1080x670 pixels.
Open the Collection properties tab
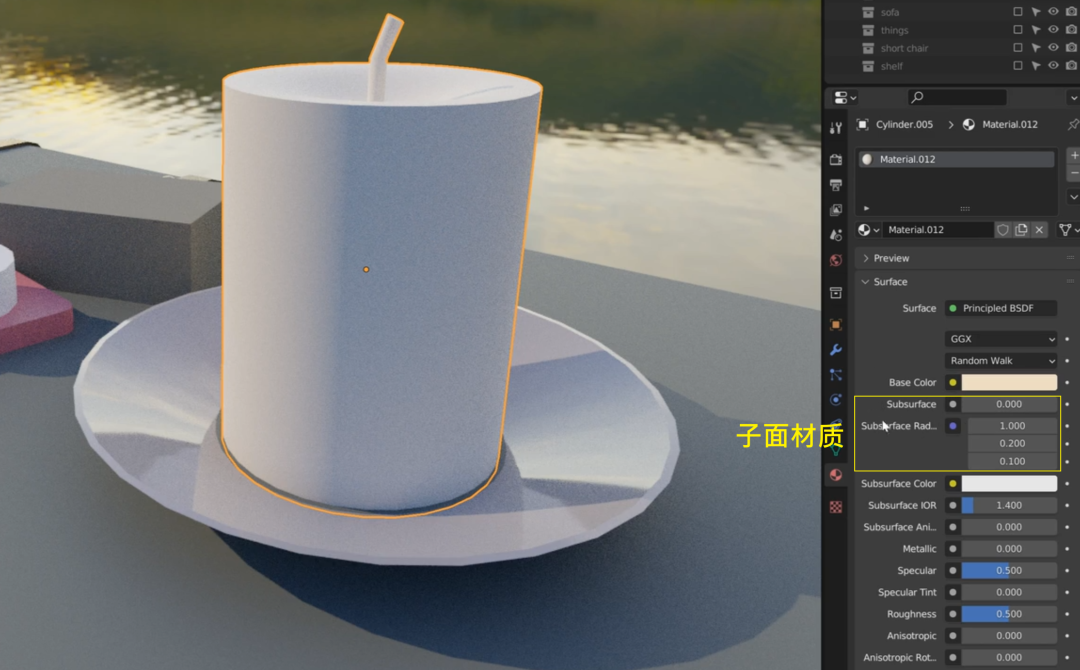[x=835, y=293]
